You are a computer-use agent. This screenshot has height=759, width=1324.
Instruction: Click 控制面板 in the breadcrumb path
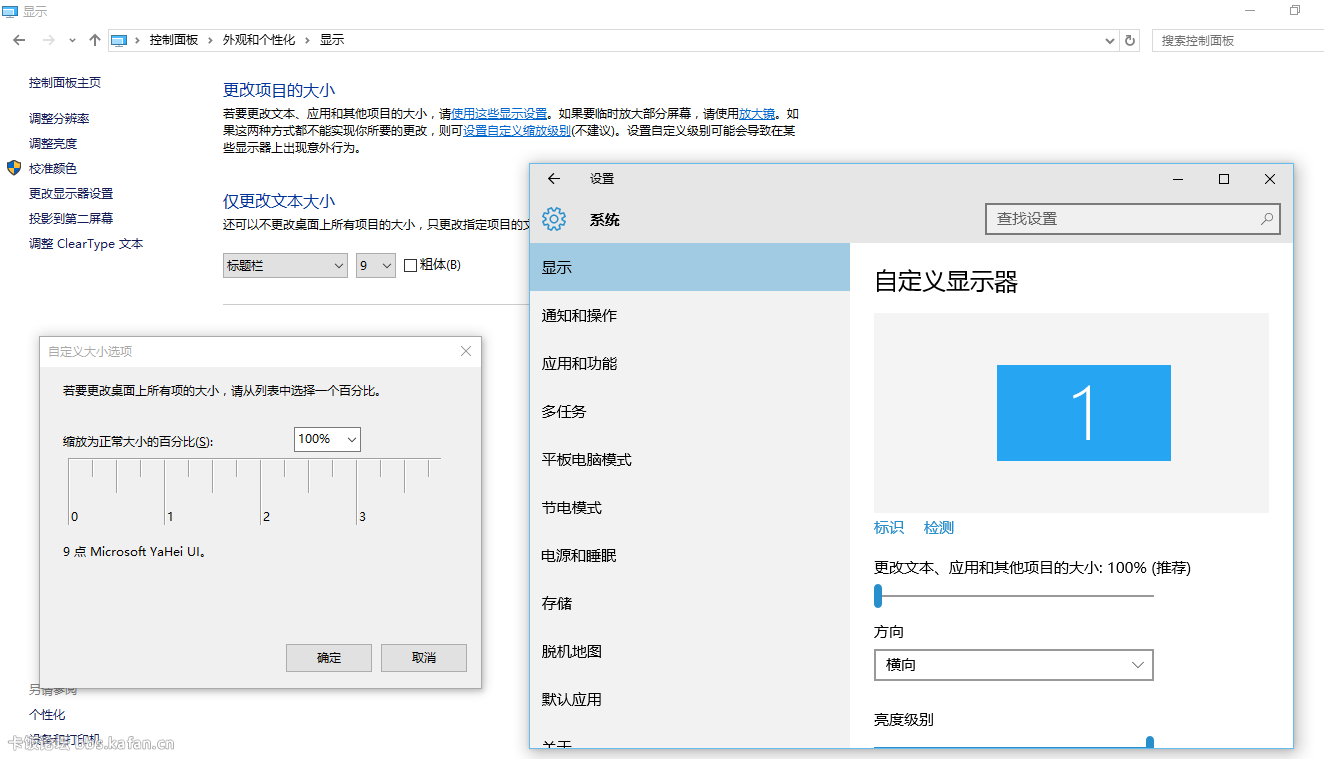coord(174,40)
